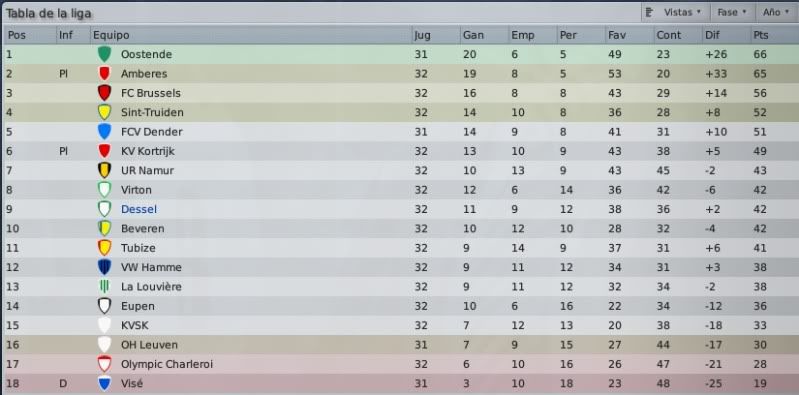Select the UR Namur black-yellow crest
The width and height of the screenshot is (799, 395).
[x=104, y=170]
